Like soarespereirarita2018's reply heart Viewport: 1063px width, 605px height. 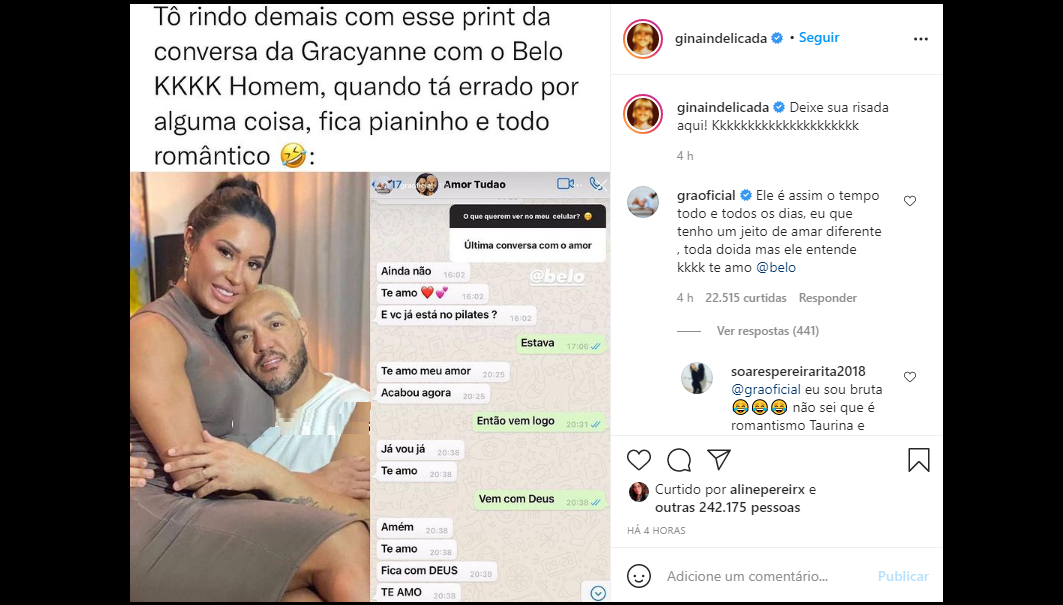pyautogui.click(x=910, y=376)
